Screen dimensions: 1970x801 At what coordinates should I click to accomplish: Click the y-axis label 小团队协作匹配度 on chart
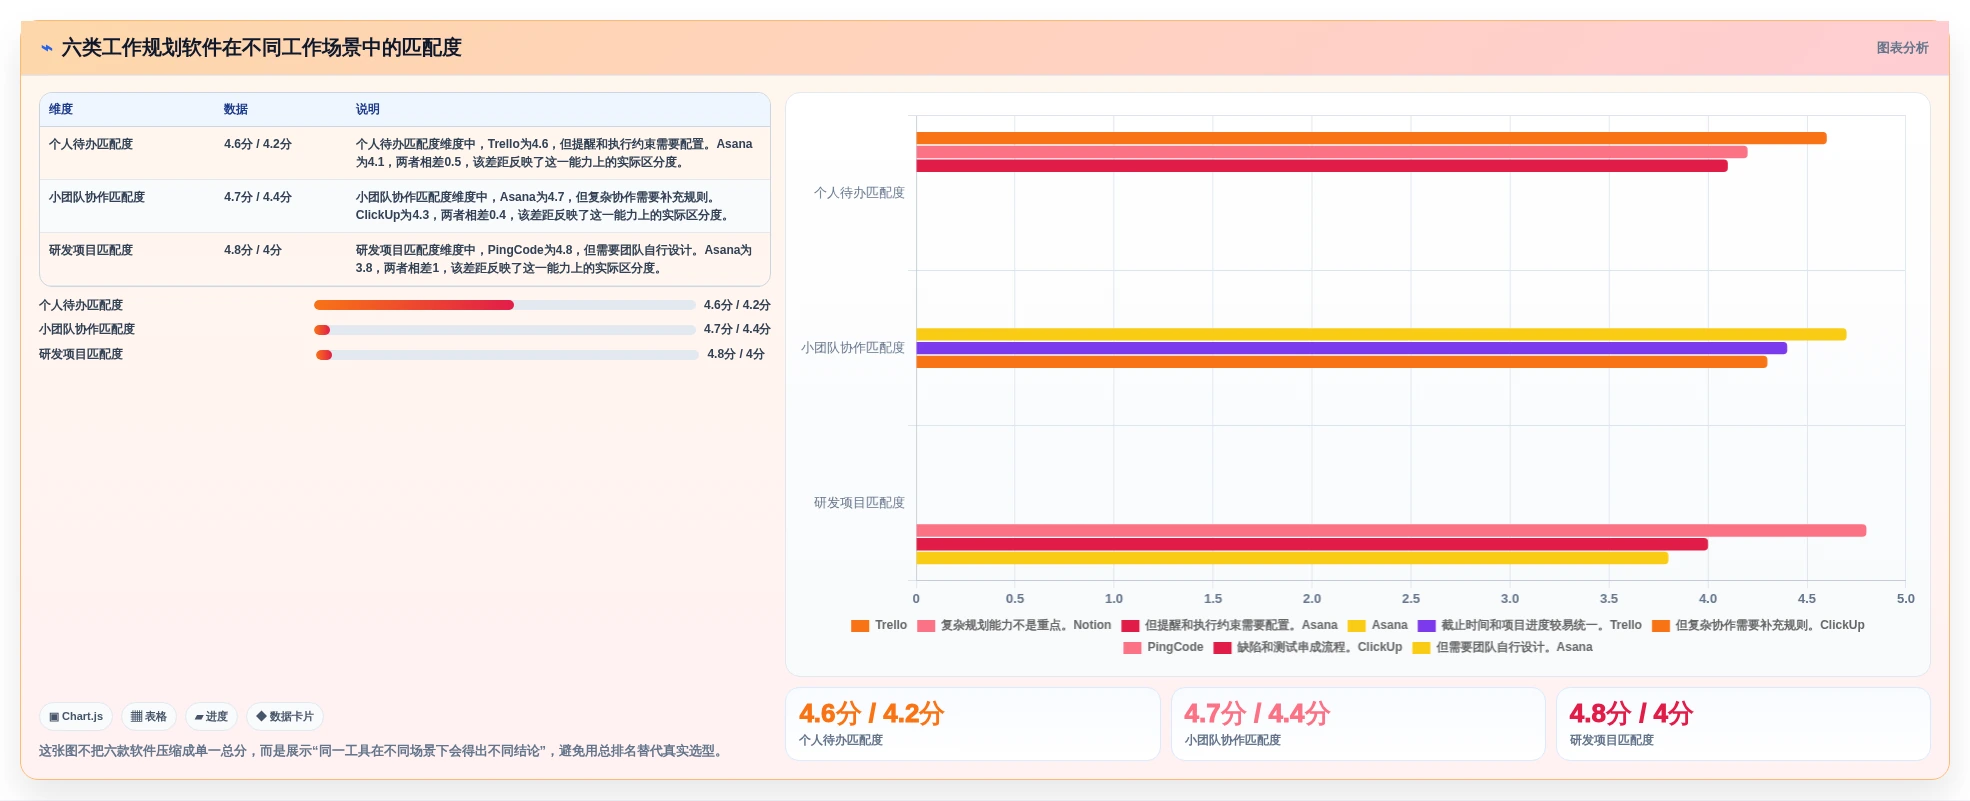pyautogui.click(x=853, y=348)
